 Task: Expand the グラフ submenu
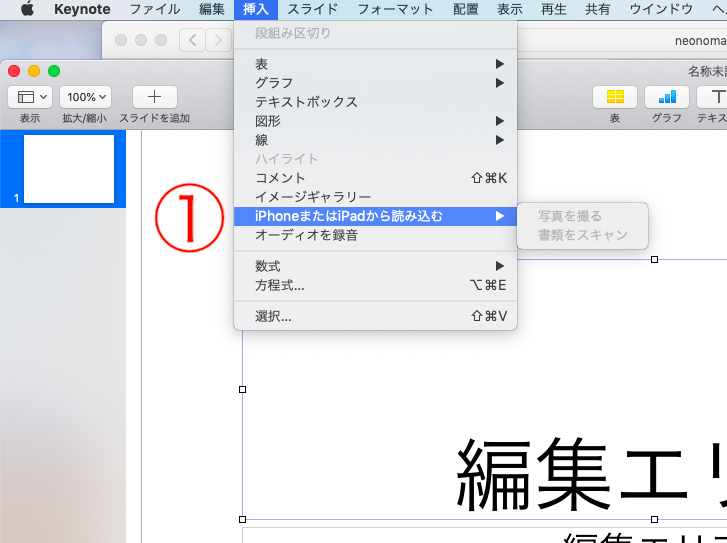376,83
